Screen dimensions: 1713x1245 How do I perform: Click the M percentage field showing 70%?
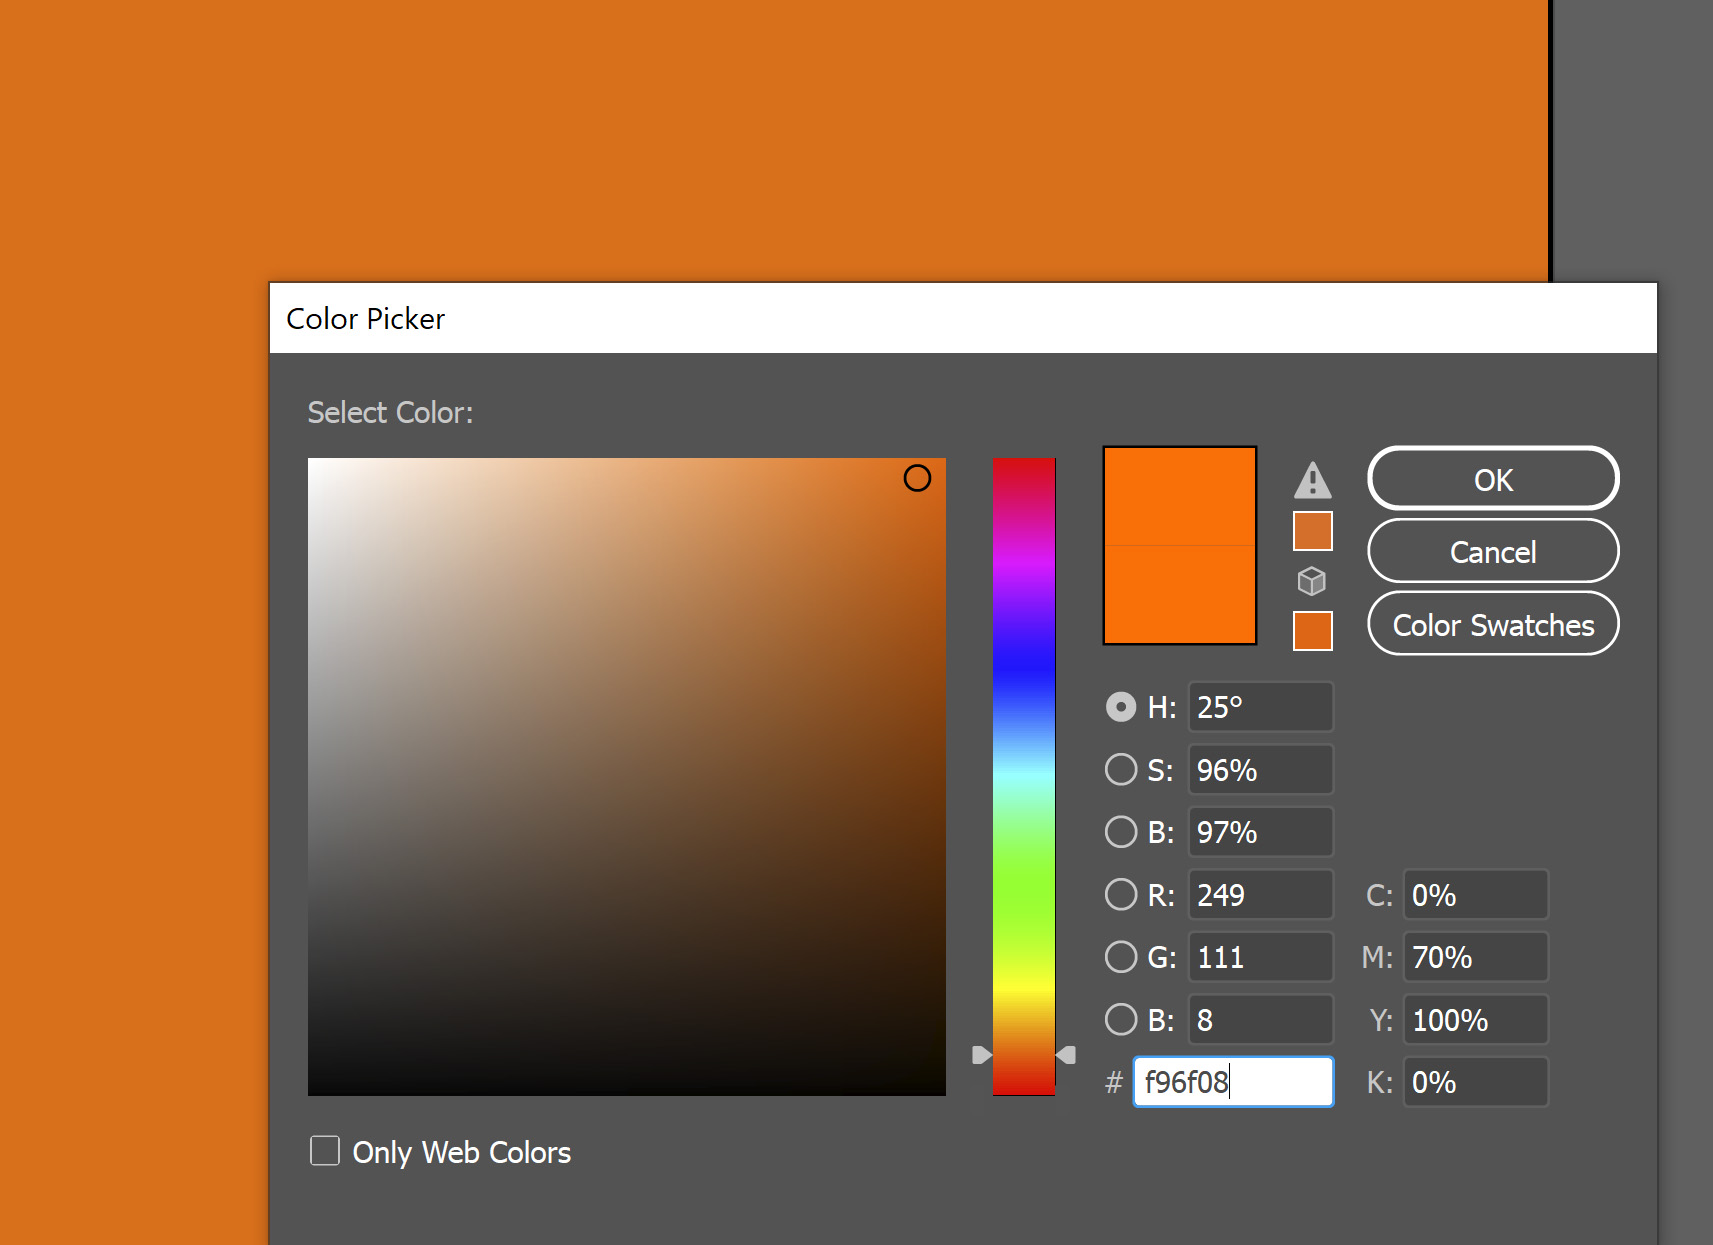coord(1475,957)
